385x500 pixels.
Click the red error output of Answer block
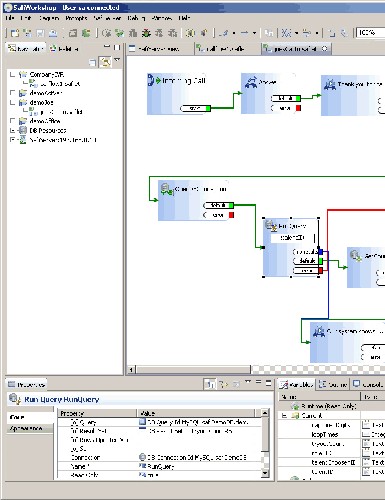coord(298,108)
